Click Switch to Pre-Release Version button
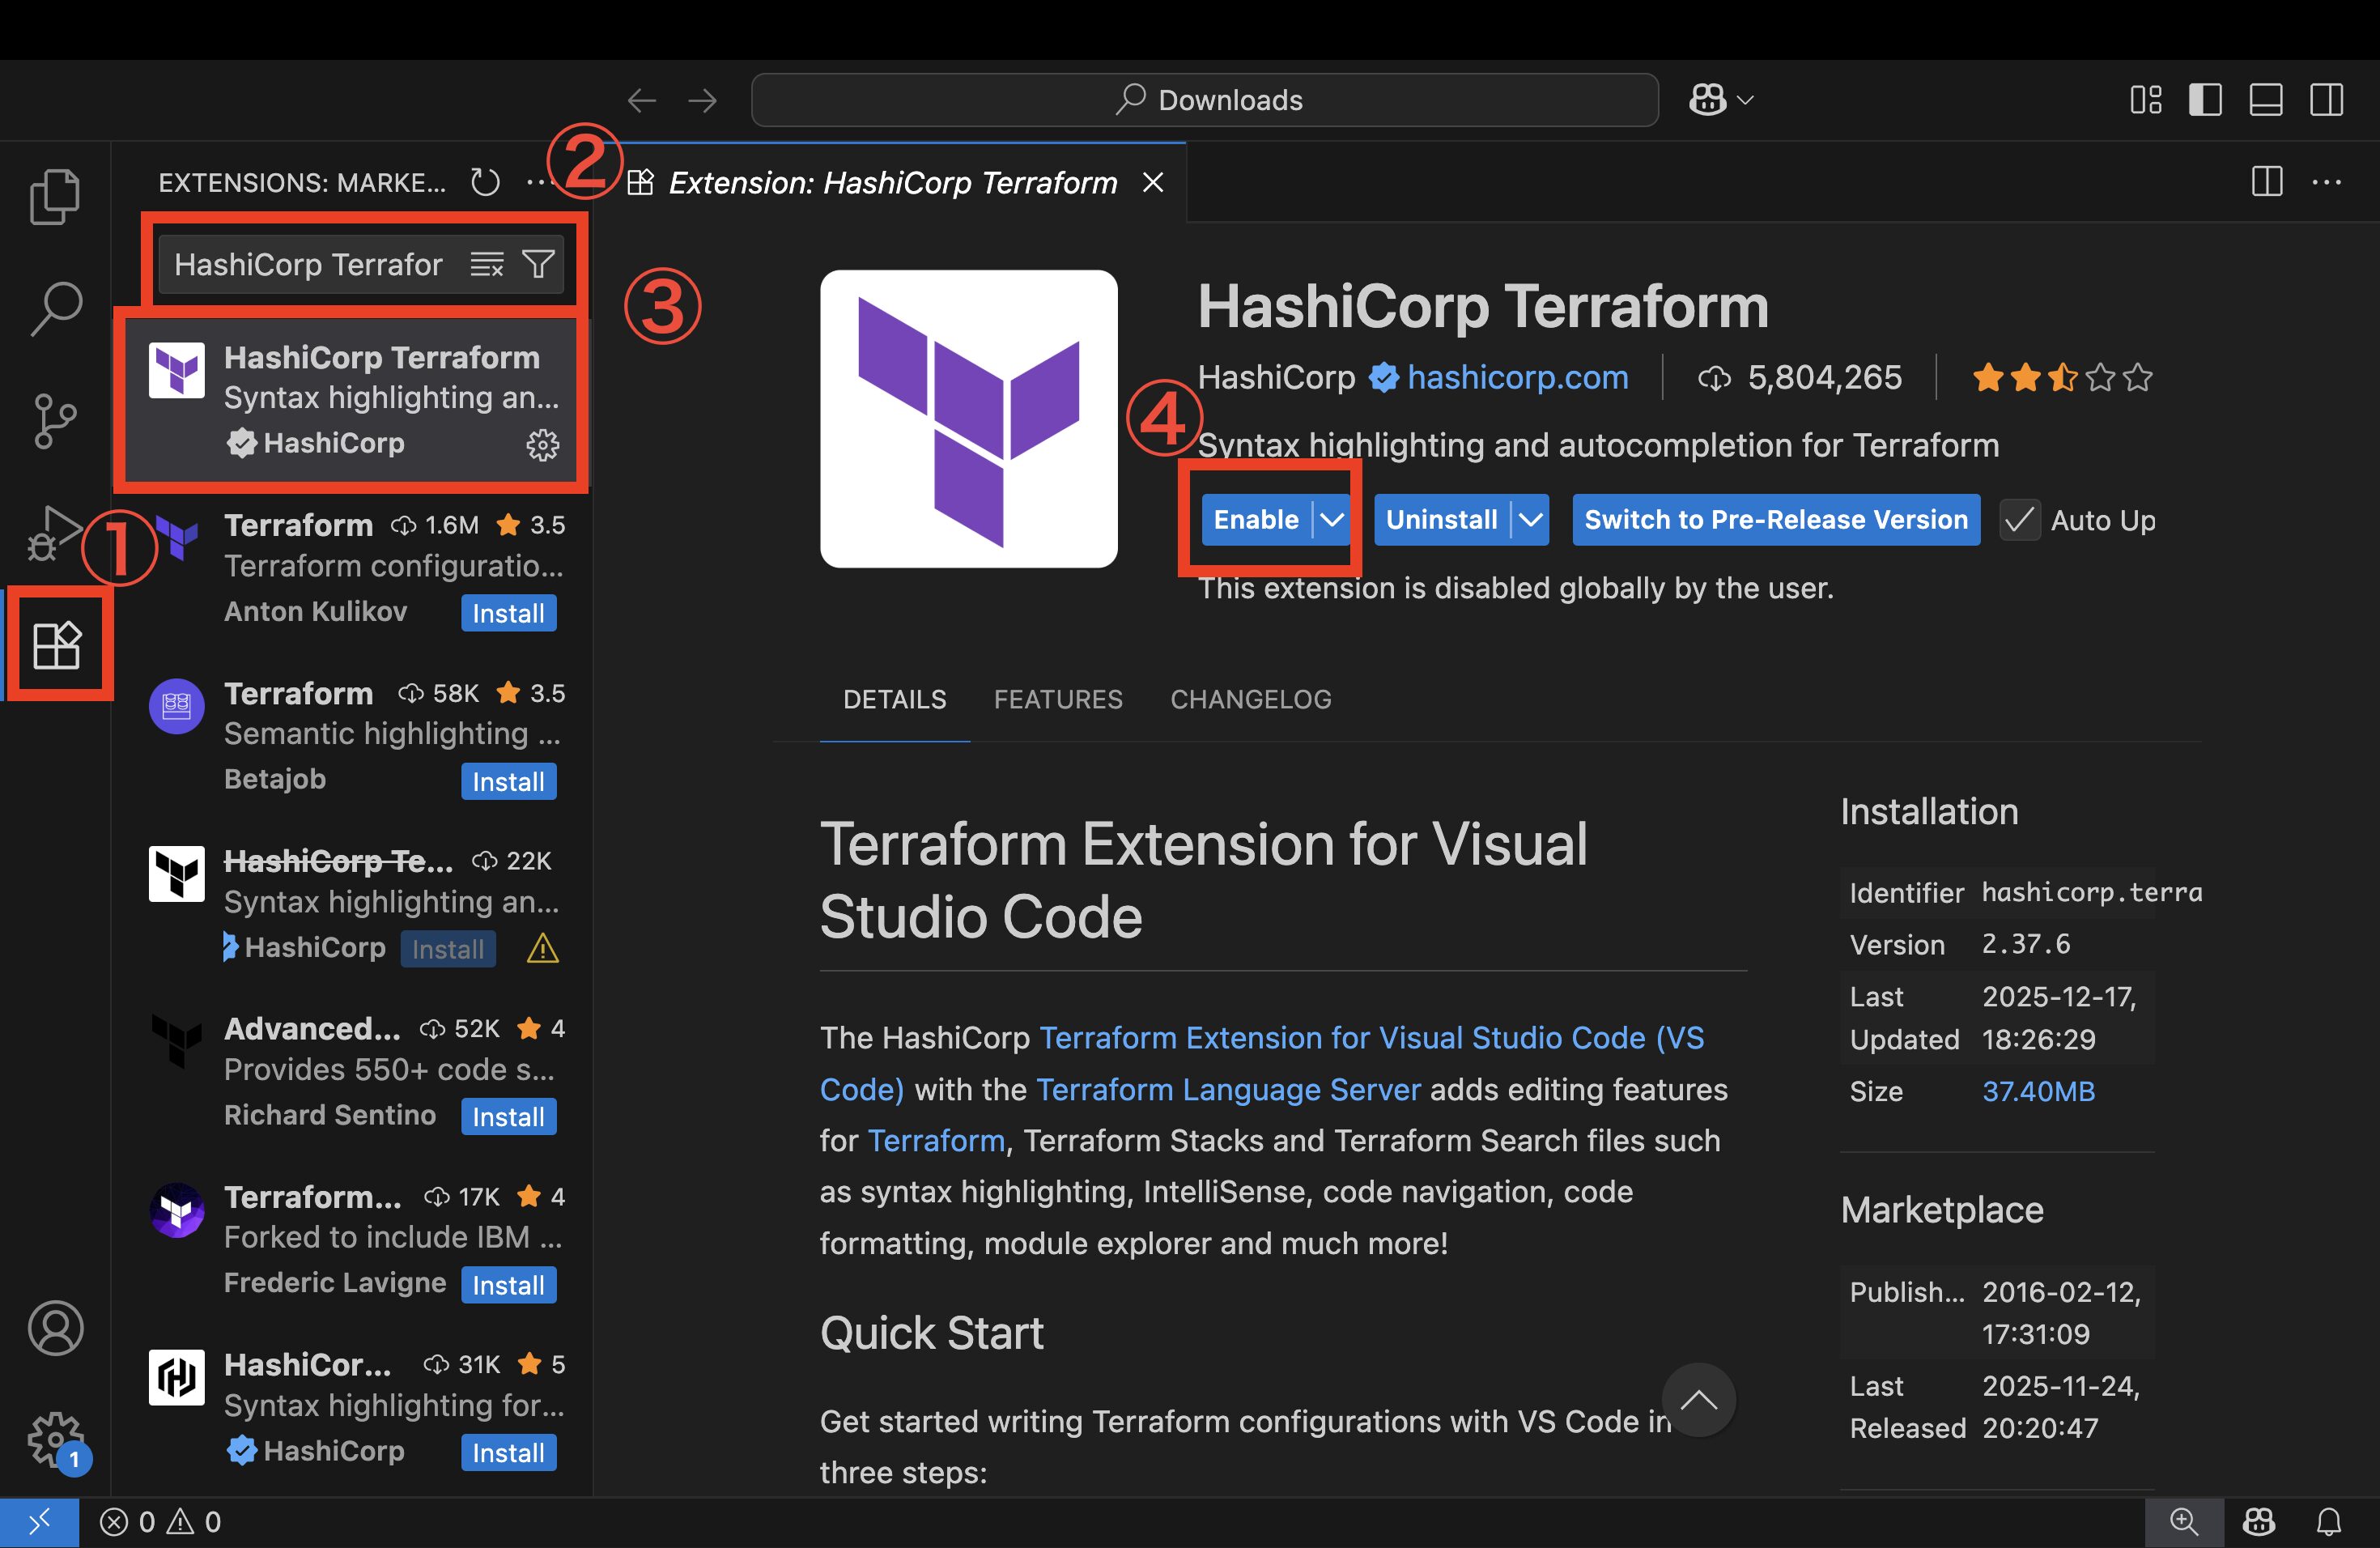 (1775, 520)
